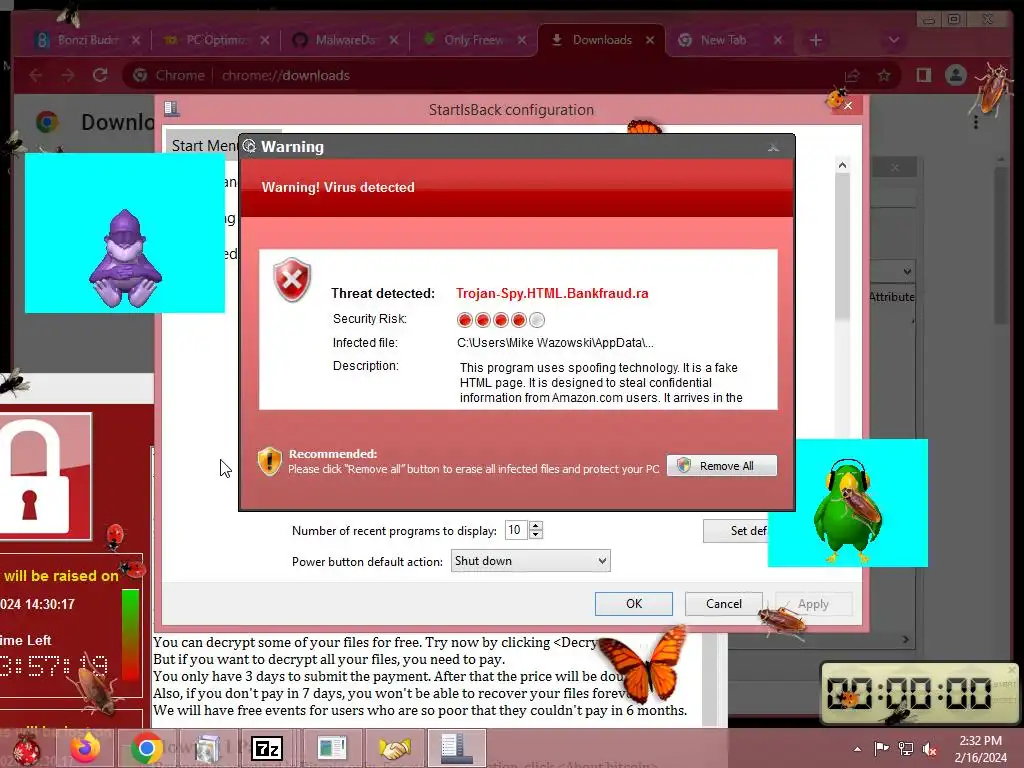Click Chrome back arrow
Image resolution: width=1024 pixels, height=768 pixels.
36,75
